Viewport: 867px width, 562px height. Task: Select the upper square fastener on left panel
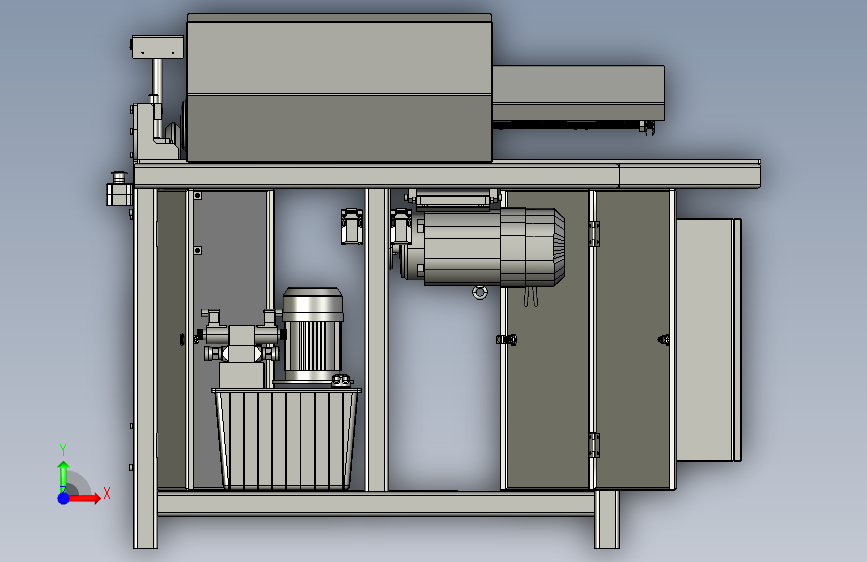(x=197, y=195)
